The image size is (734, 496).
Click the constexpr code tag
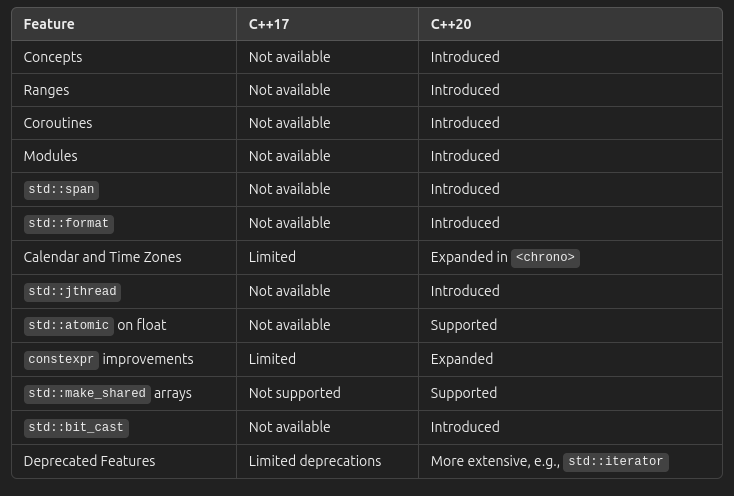[x=61, y=360]
